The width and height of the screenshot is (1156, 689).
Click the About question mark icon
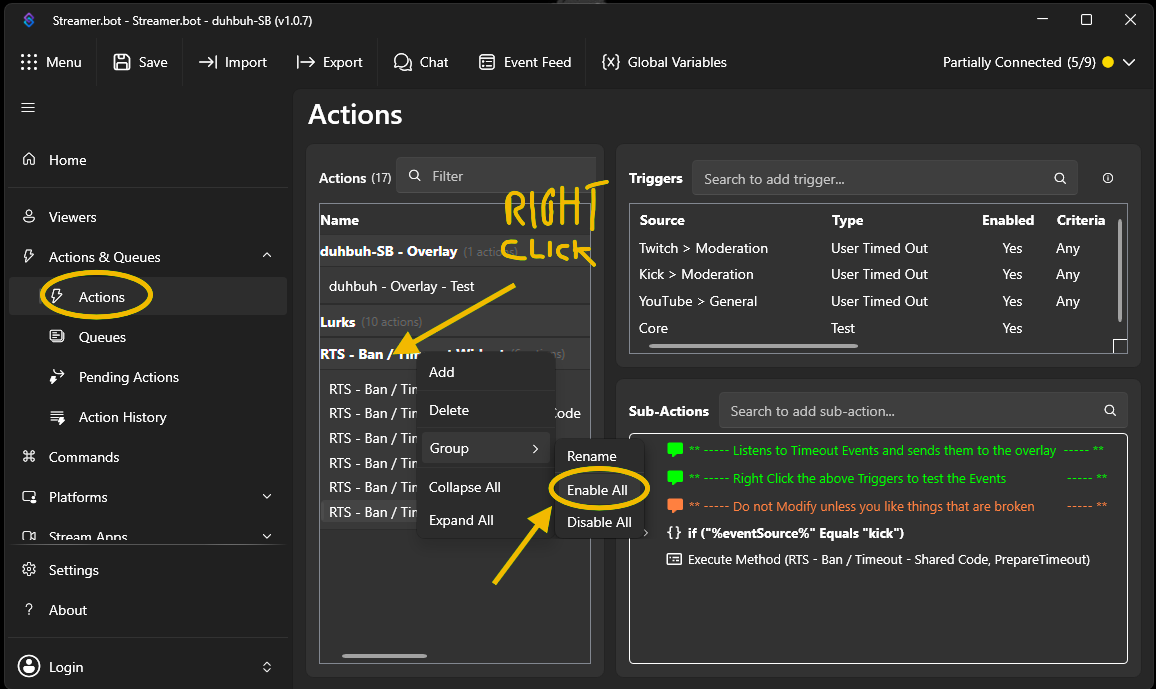pos(29,609)
